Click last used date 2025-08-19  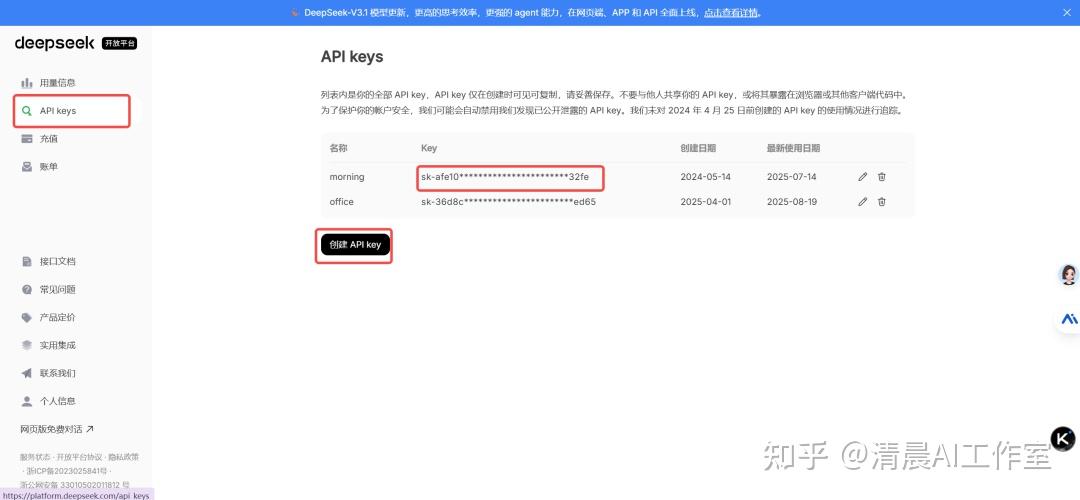point(791,202)
